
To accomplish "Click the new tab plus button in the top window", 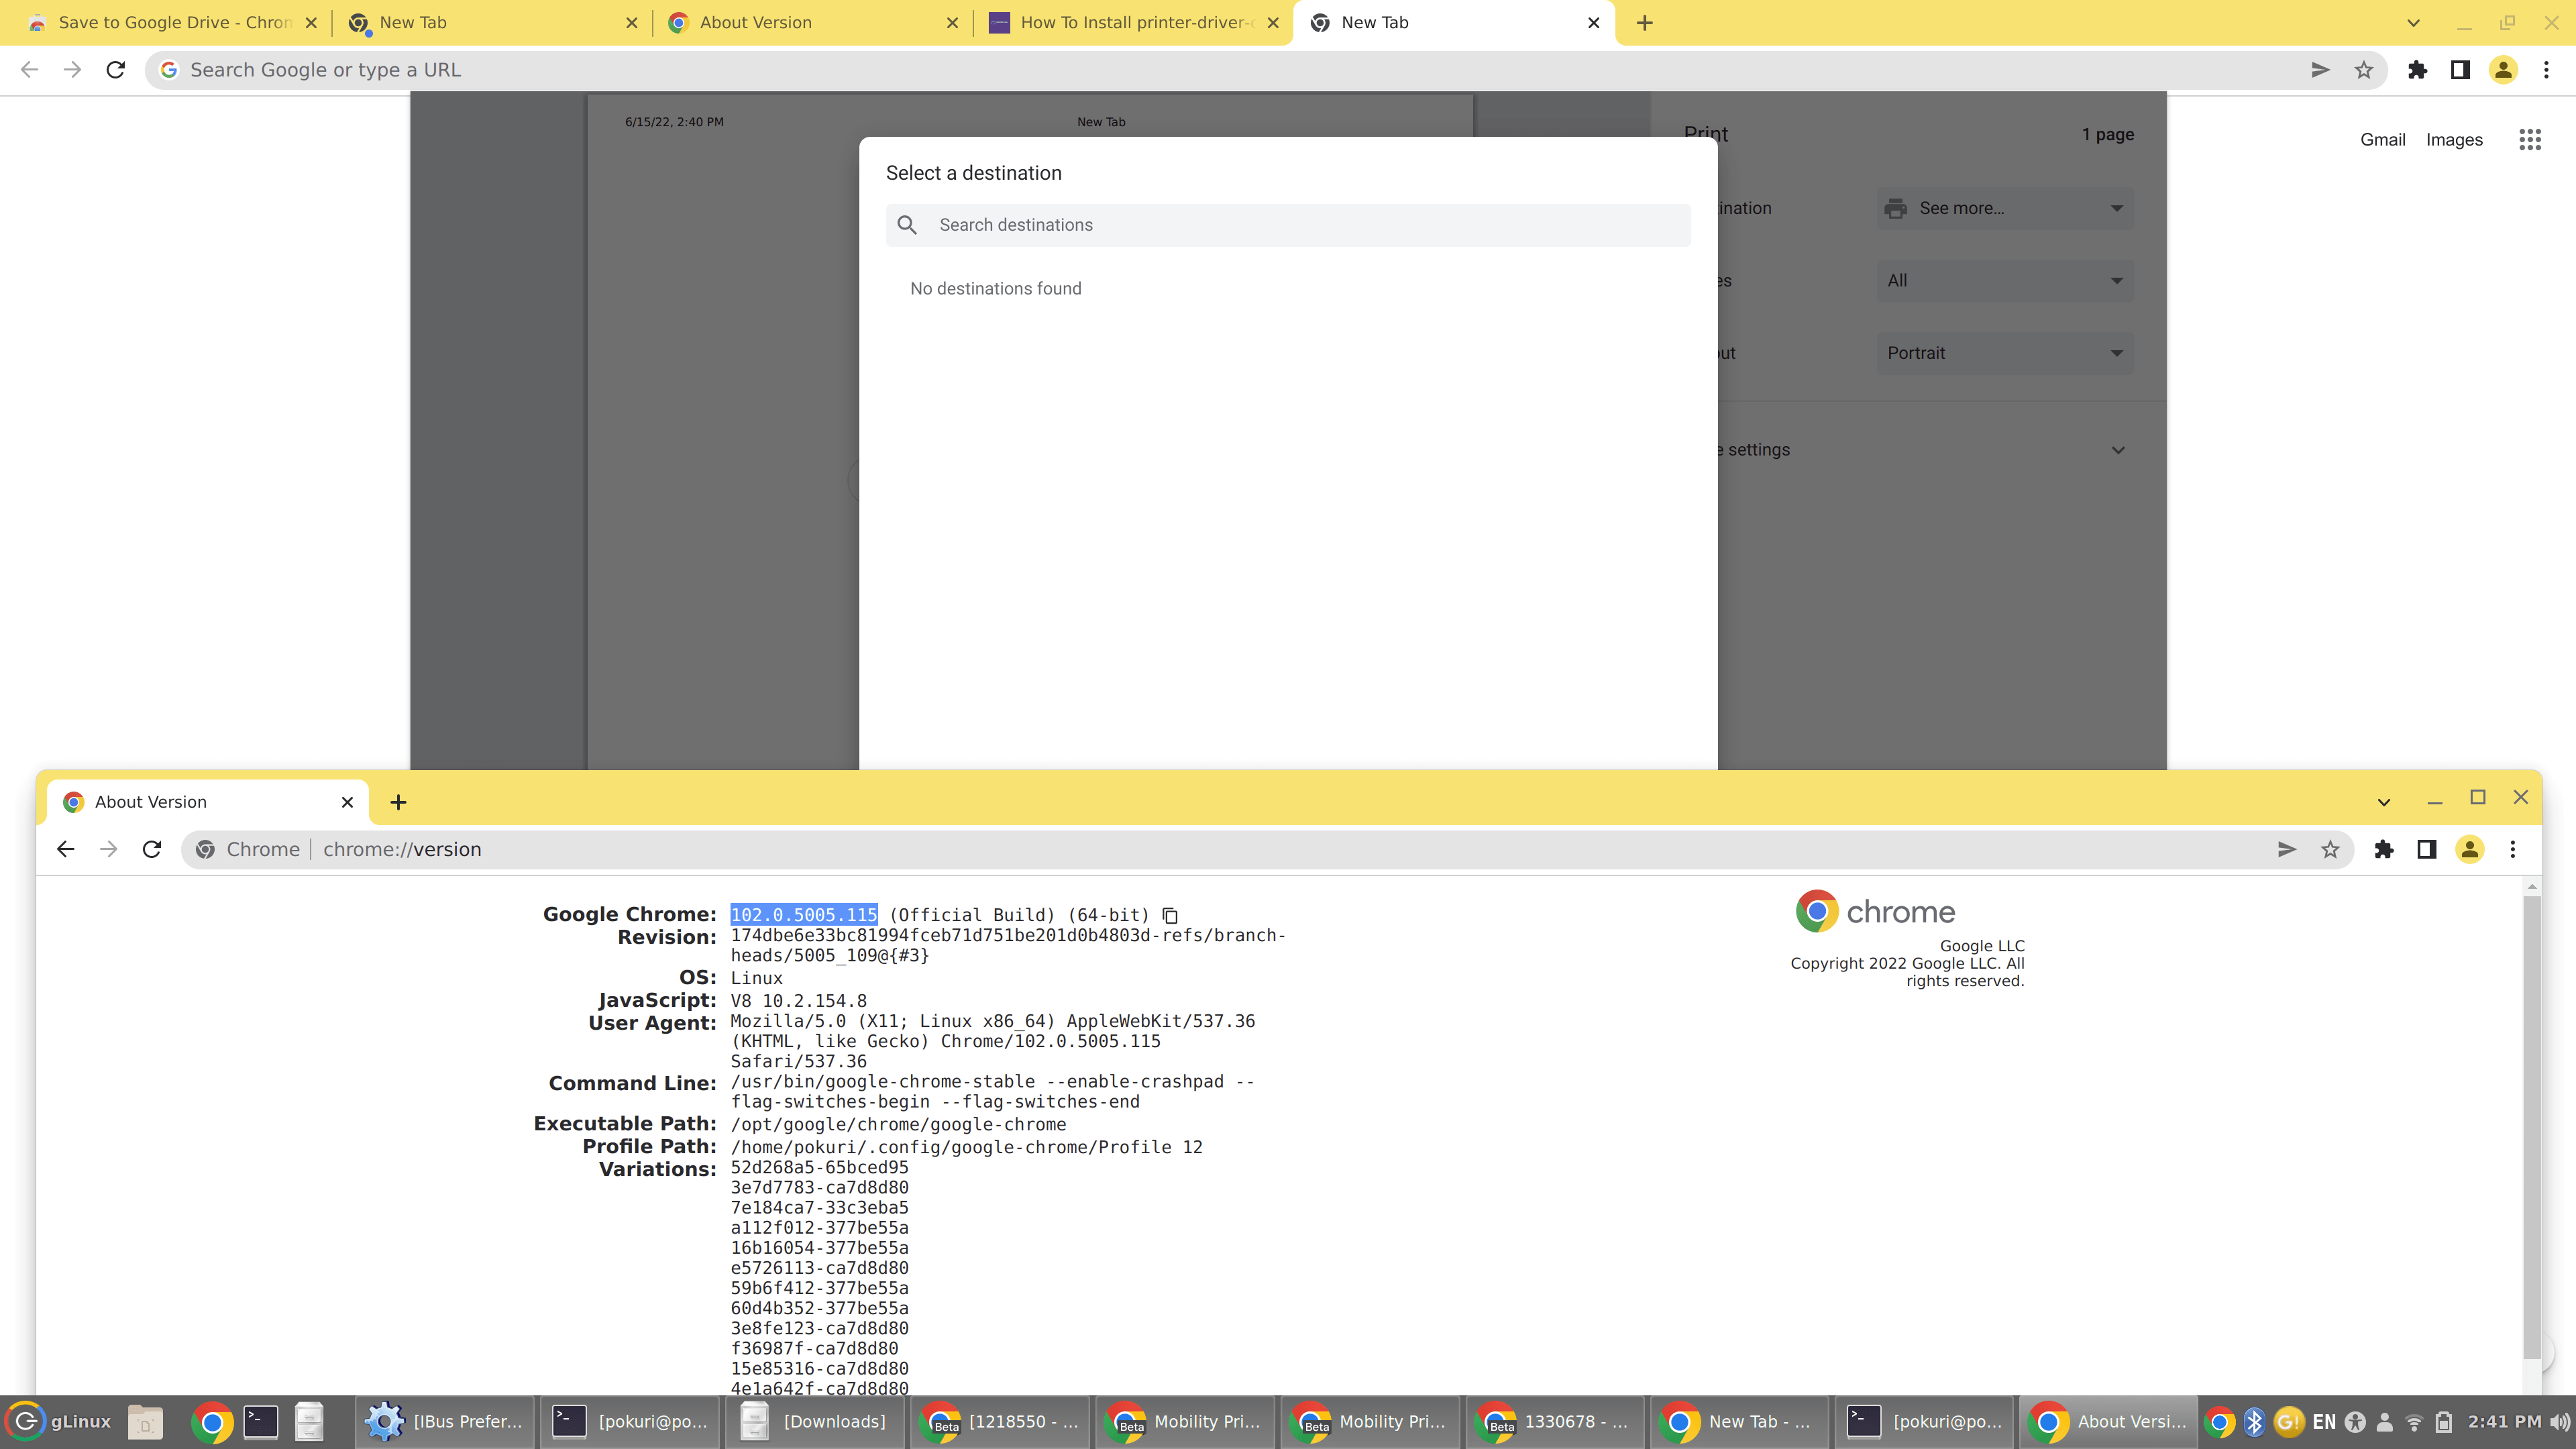I will 1645,23.
